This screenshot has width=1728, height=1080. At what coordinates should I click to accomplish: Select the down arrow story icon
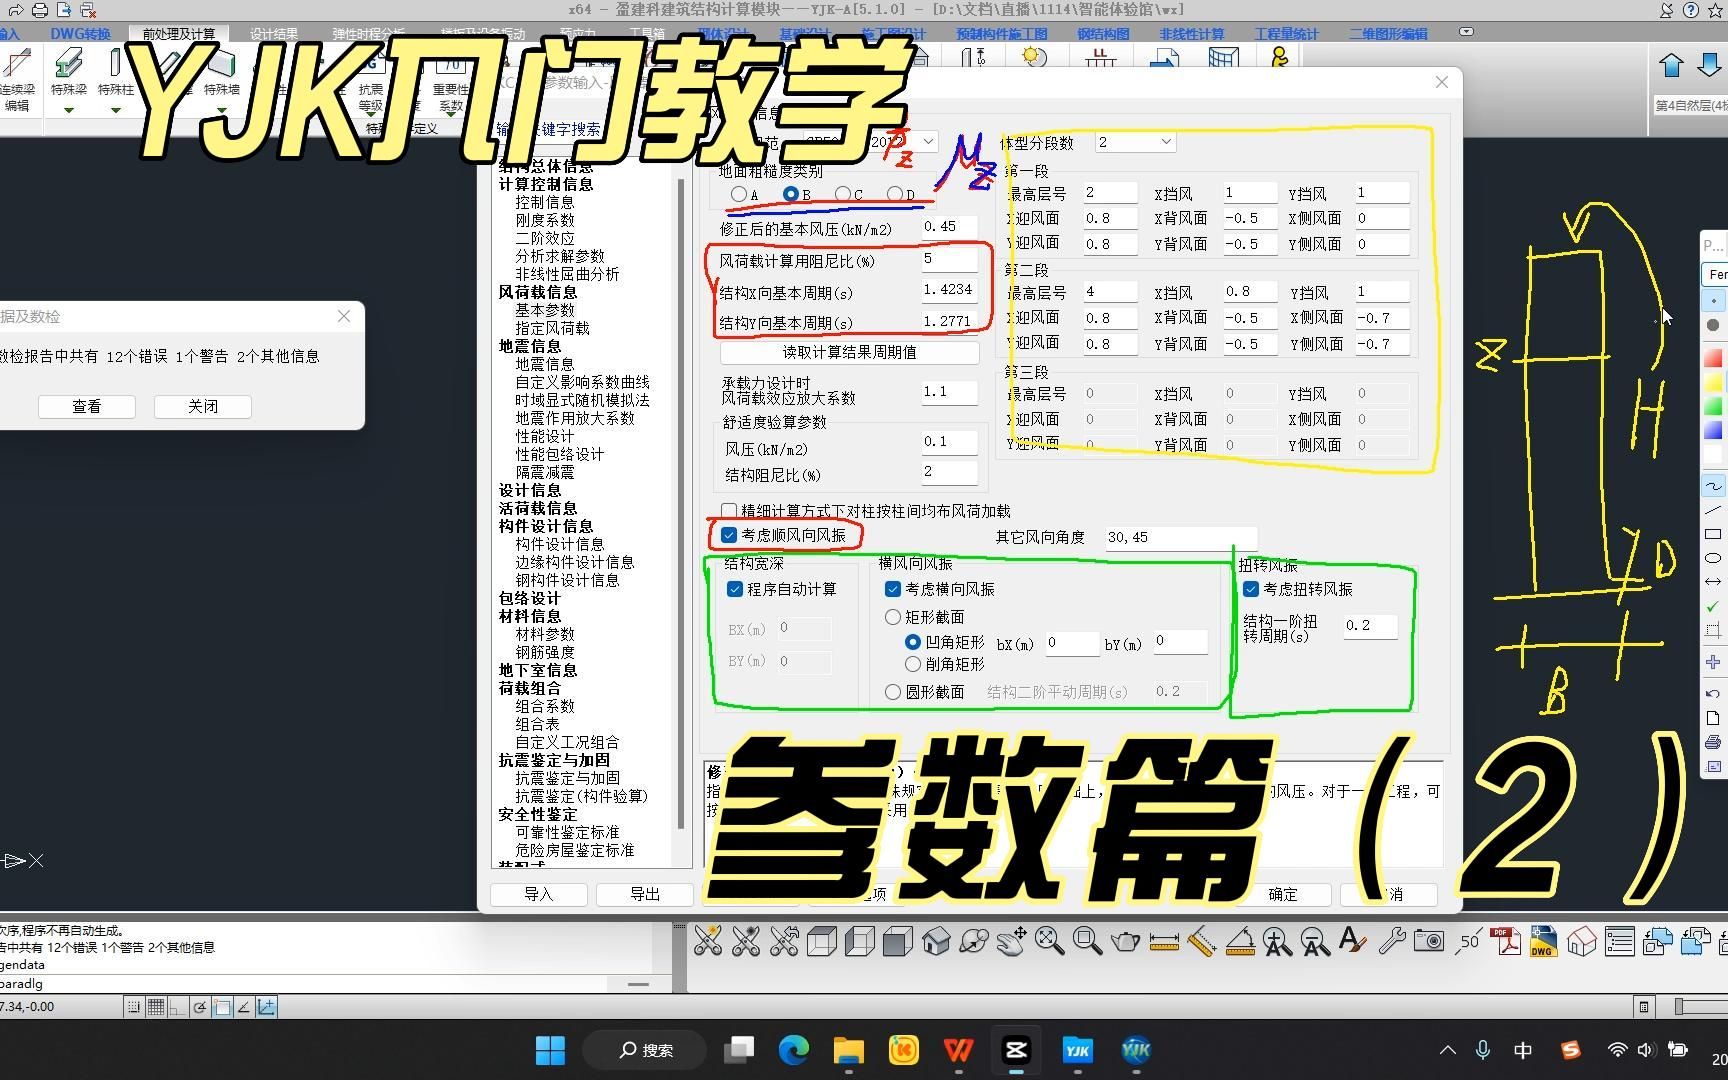tap(1709, 66)
